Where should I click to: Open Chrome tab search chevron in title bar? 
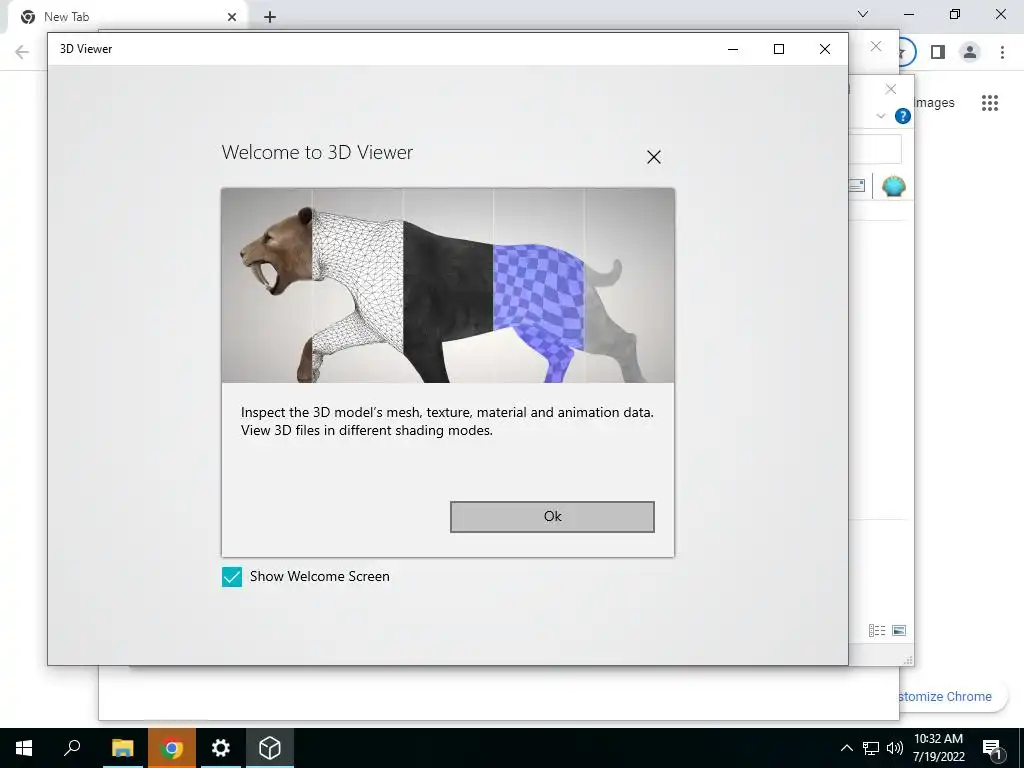point(863,14)
